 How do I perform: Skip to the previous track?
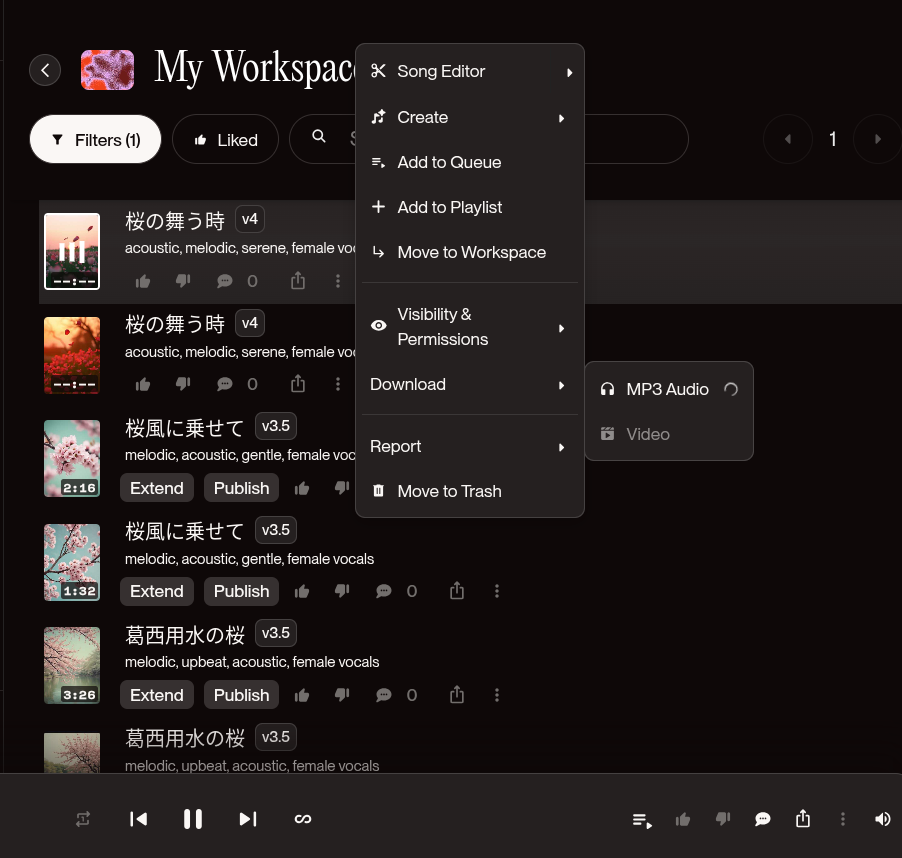(139, 819)
